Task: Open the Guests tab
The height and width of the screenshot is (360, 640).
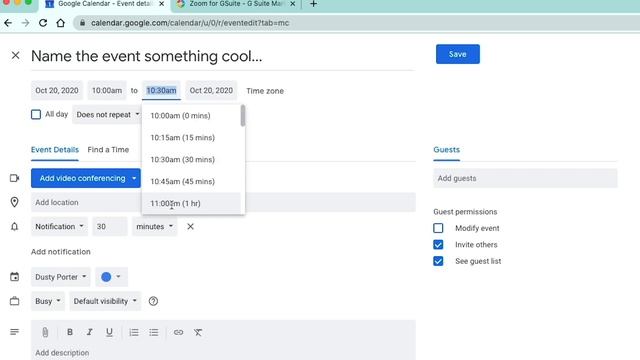Action: coord(447,150)
